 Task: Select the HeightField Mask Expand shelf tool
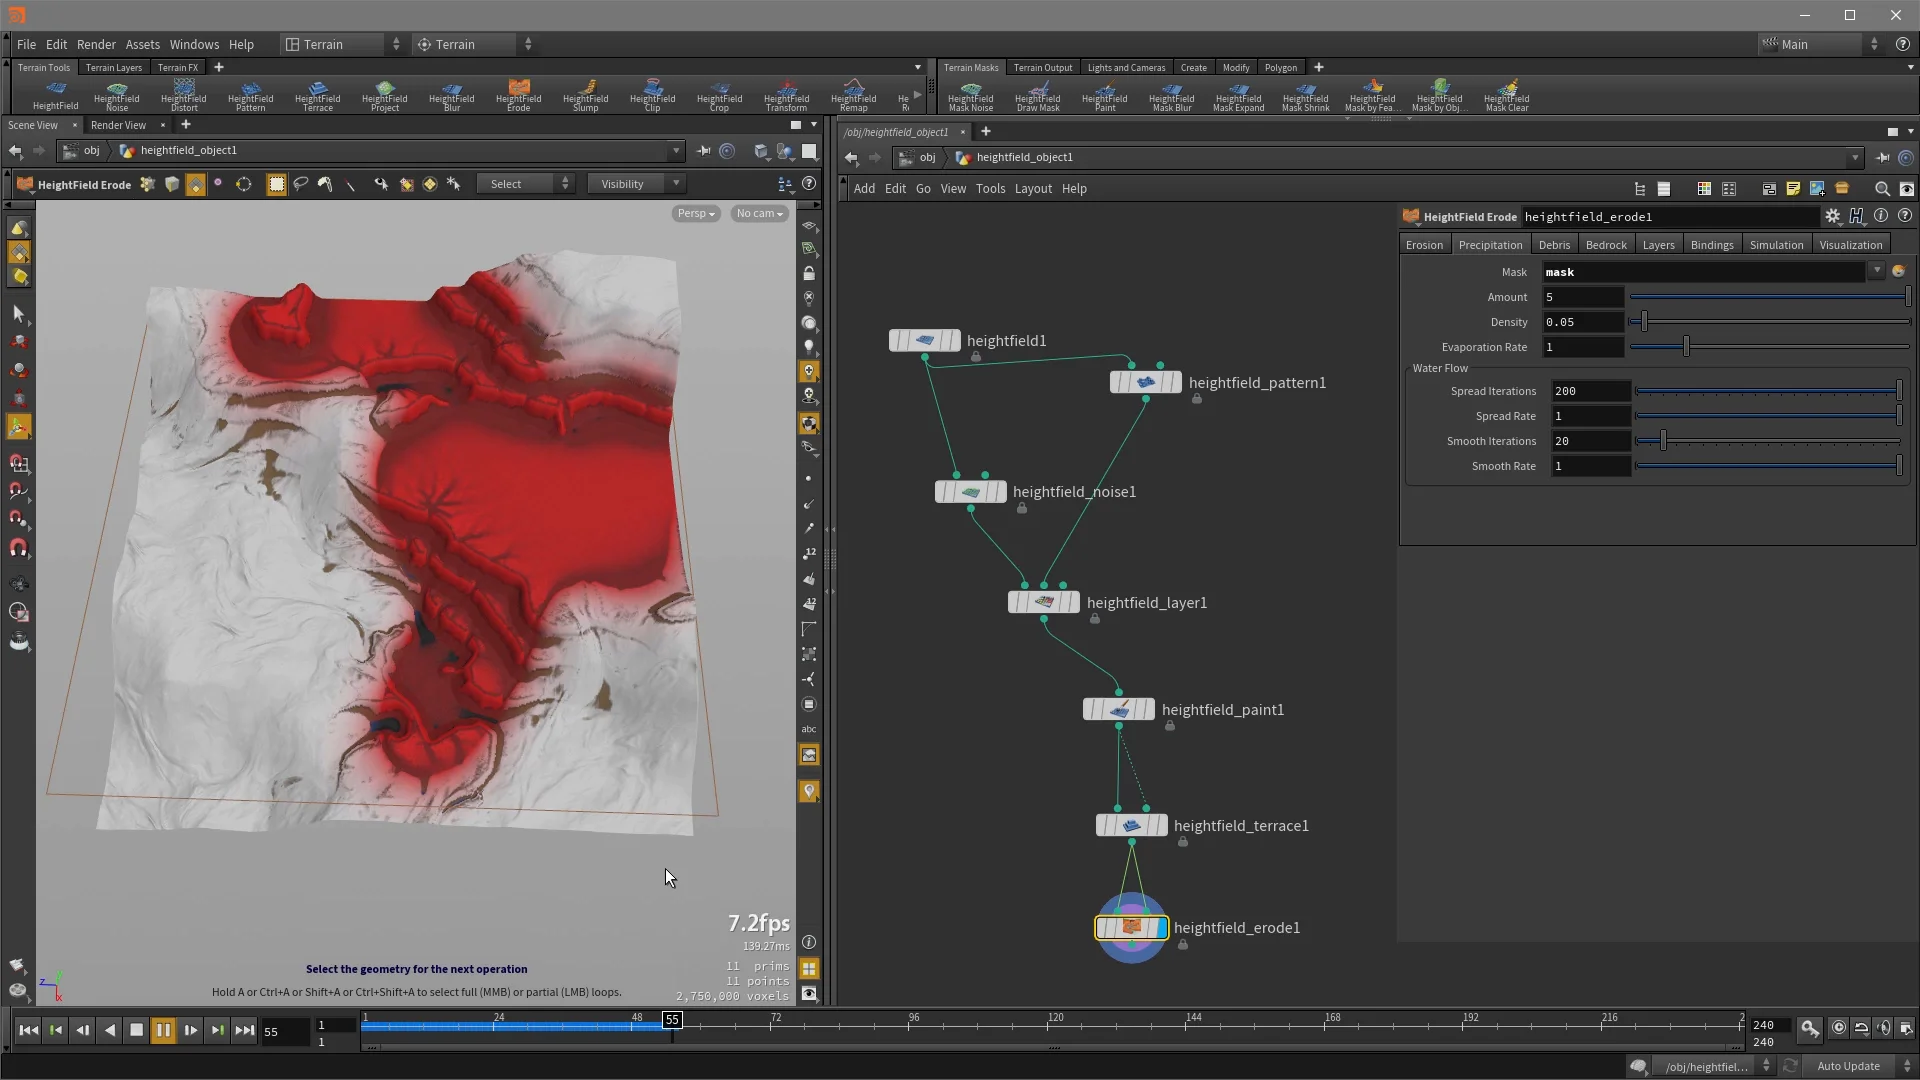point(1238,95)
